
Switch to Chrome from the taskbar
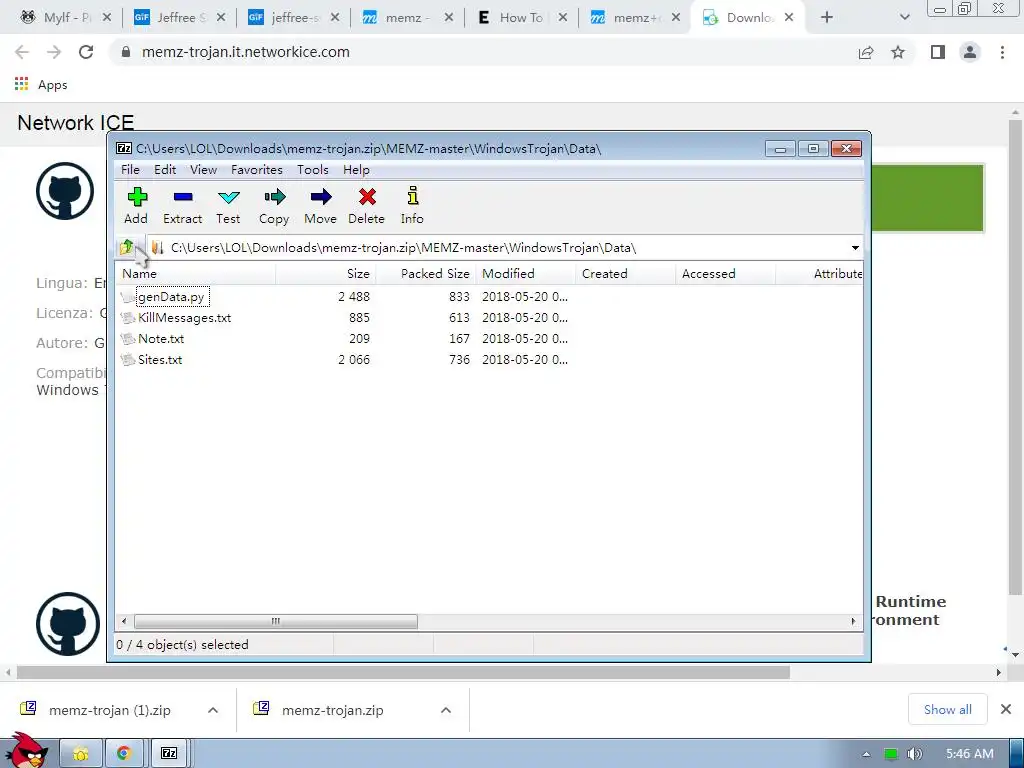pyautogui.click(x=123, y=754)
